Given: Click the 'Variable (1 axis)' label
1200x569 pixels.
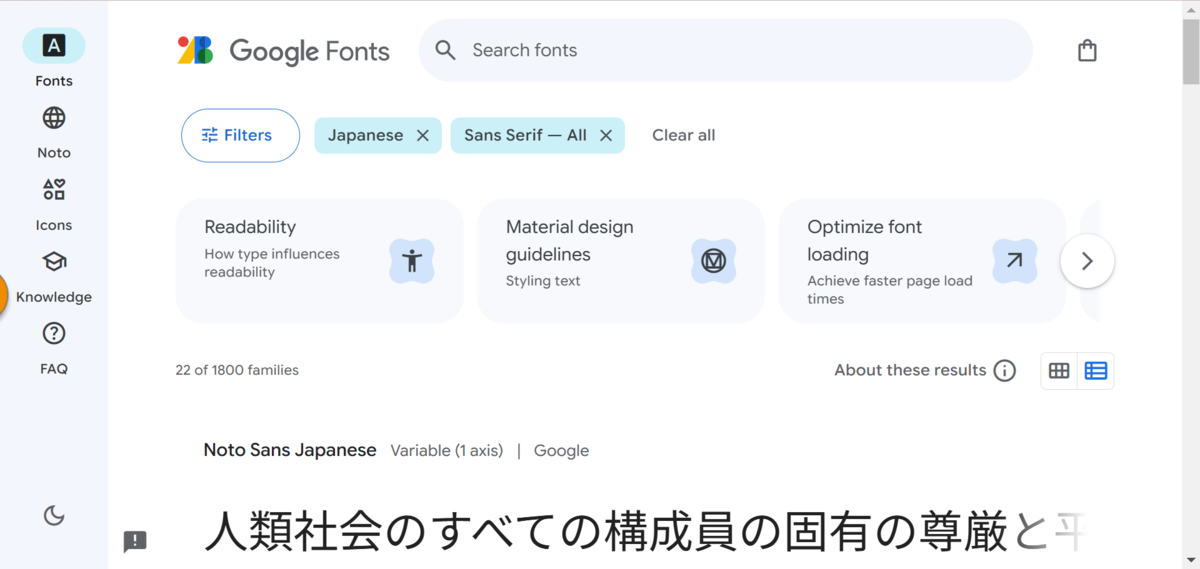Looking at the screenshot, I should coord(447,451).
